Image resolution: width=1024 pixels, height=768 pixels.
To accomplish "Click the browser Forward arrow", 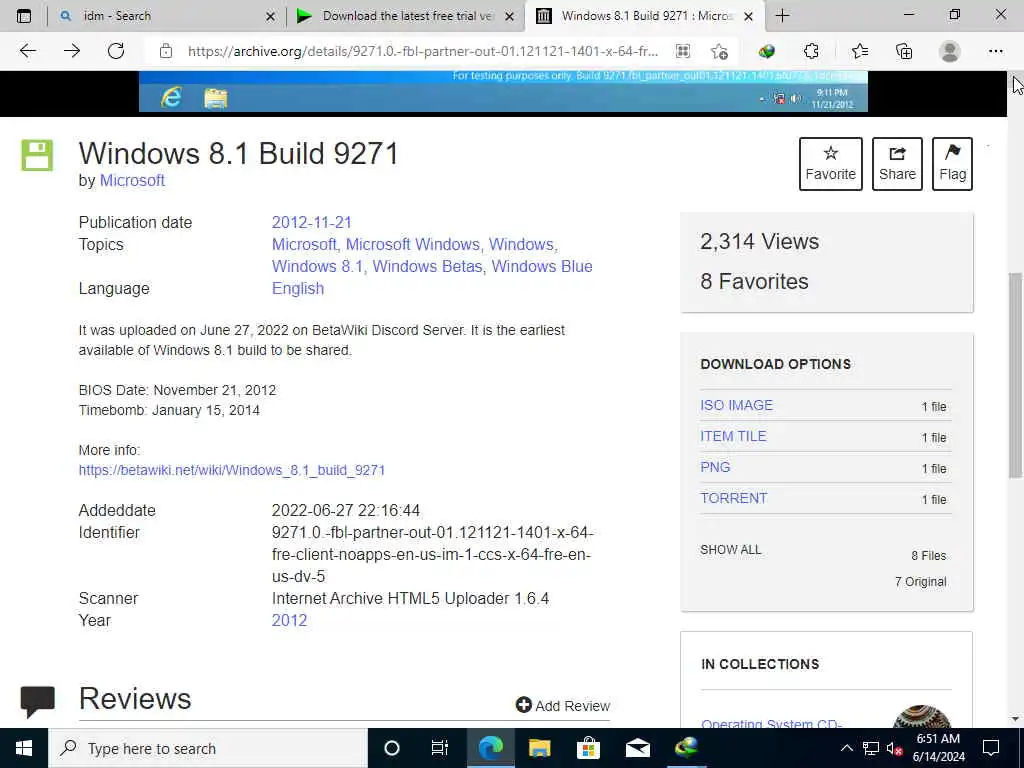I will click(72, 51).
